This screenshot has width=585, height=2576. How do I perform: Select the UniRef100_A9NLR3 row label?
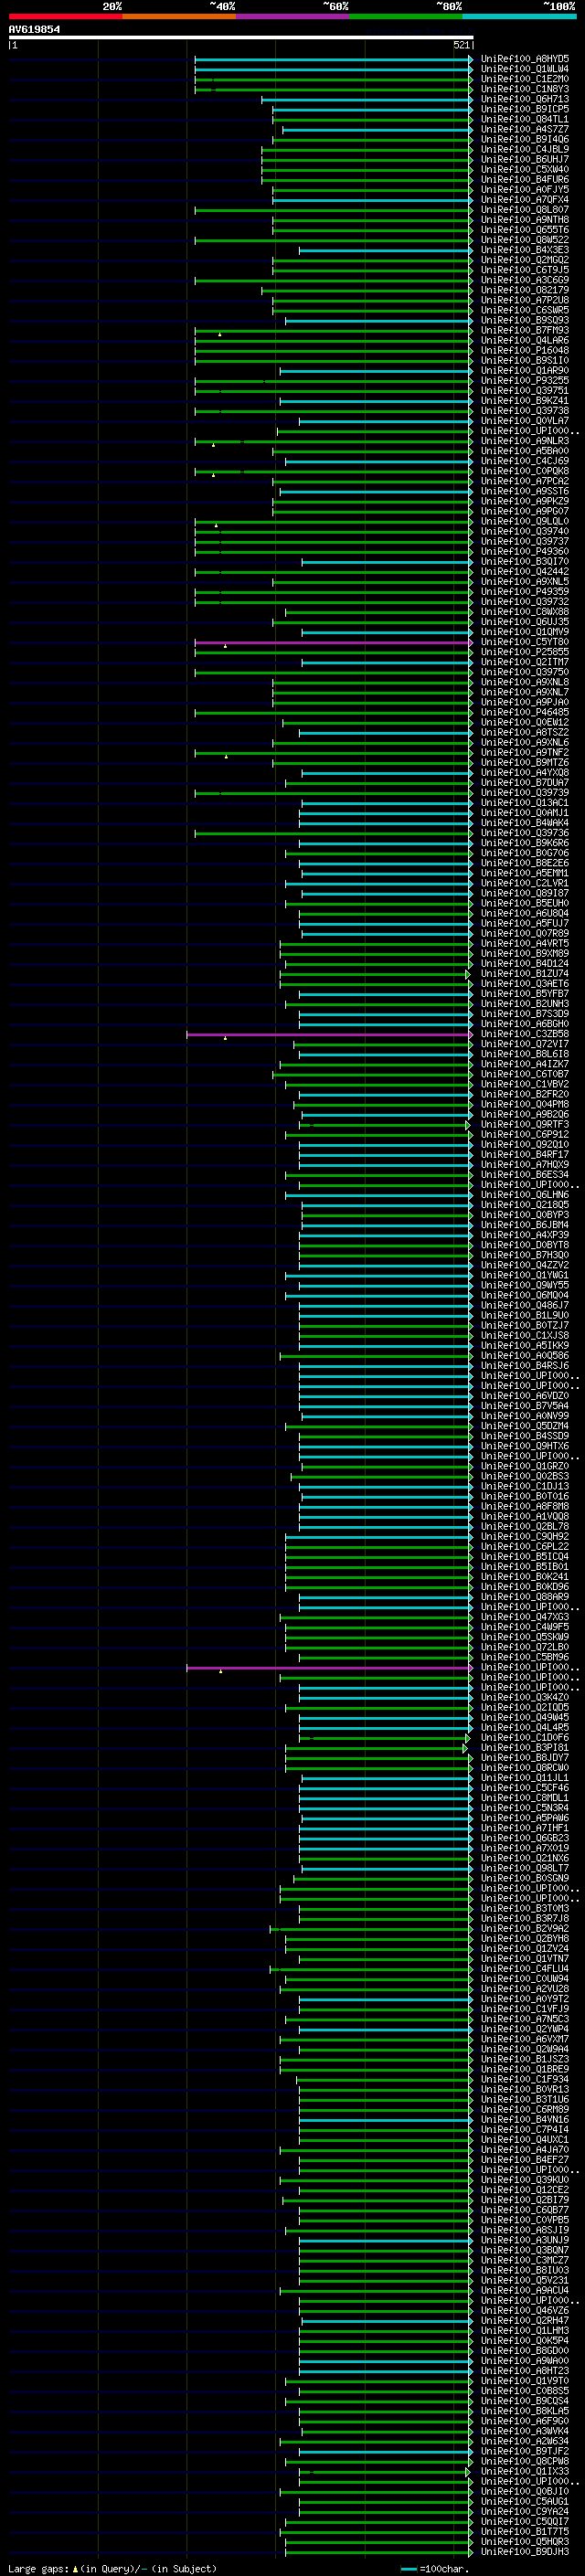525,441
